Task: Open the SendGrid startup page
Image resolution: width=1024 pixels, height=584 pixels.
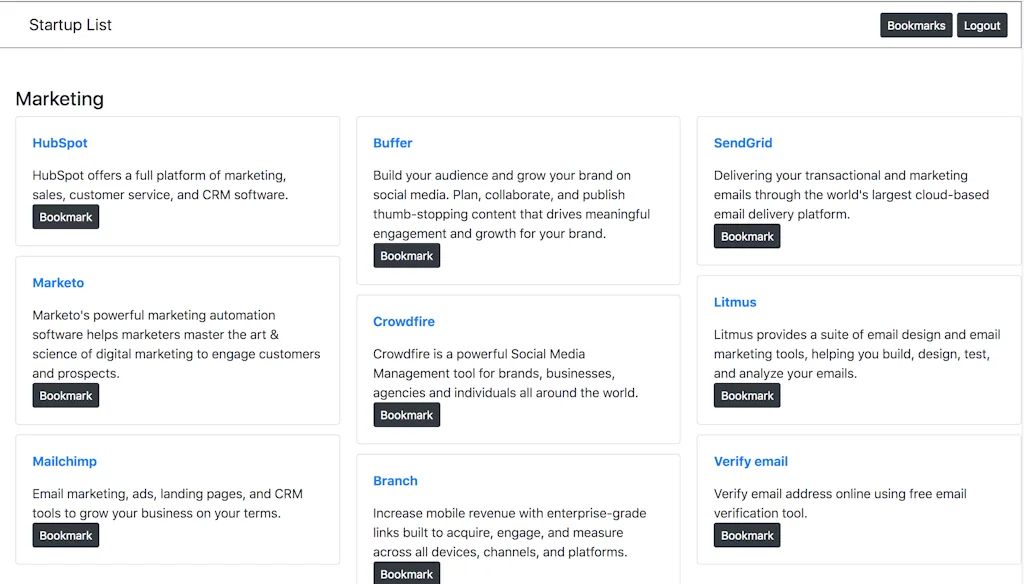Action: tap(743, 143)
